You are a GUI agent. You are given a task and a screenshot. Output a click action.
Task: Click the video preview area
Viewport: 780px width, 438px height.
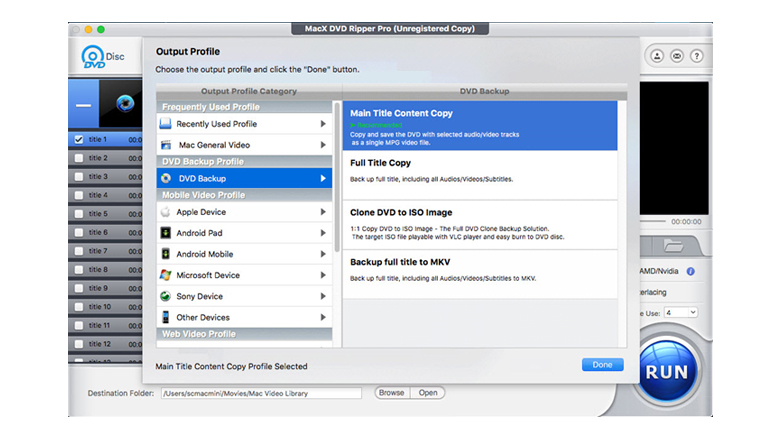click(674, 148)
